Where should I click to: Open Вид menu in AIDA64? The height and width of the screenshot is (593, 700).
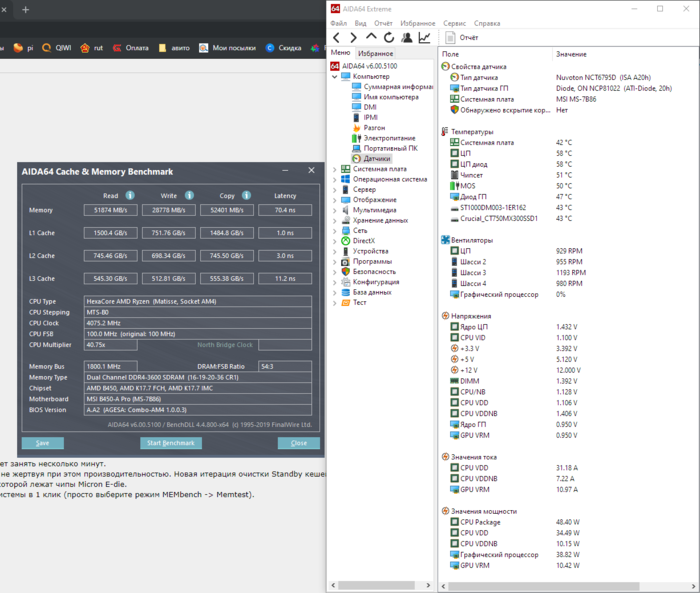[360, 23]
